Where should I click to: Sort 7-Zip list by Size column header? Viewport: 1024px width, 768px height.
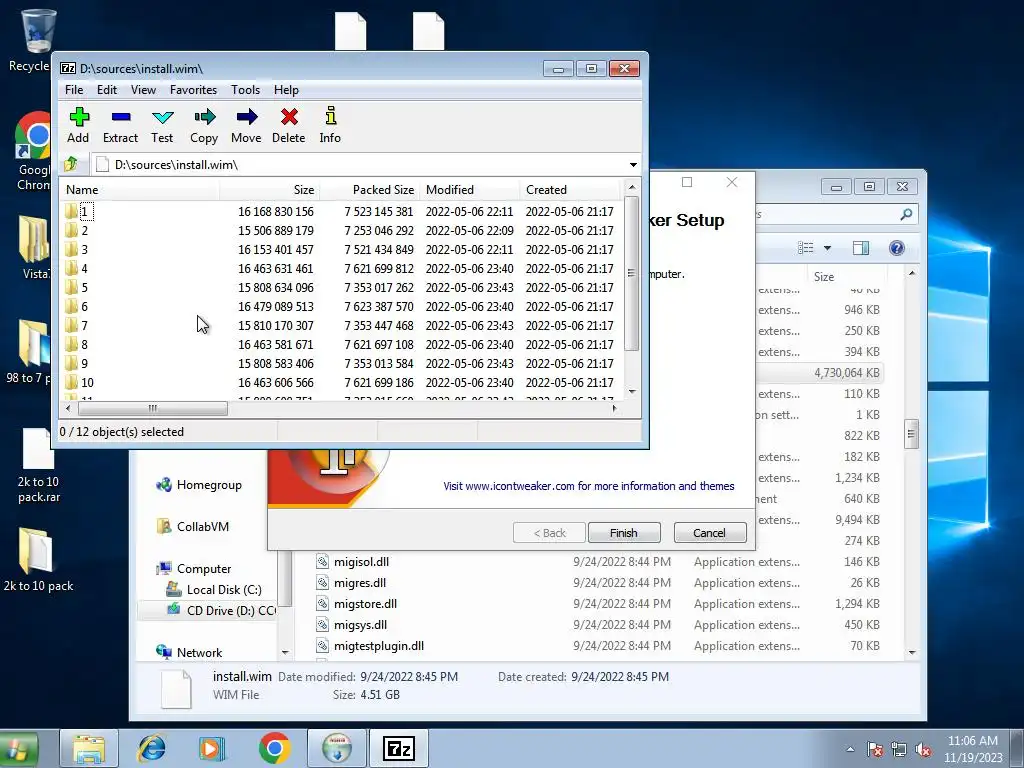click(x=269, y=190)
